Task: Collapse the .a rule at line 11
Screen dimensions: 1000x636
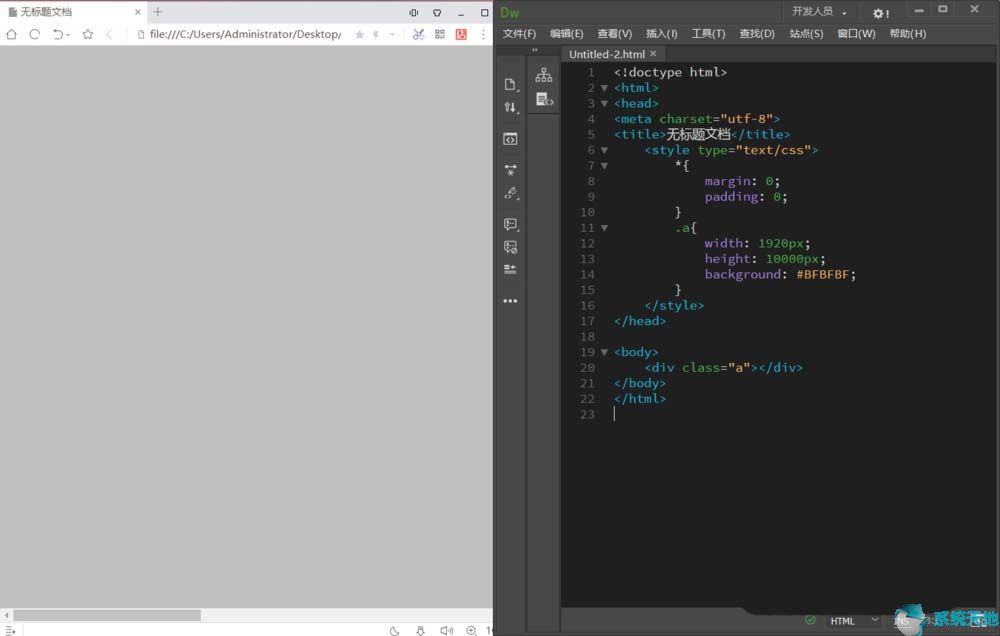Action: (x=604, y=228)
